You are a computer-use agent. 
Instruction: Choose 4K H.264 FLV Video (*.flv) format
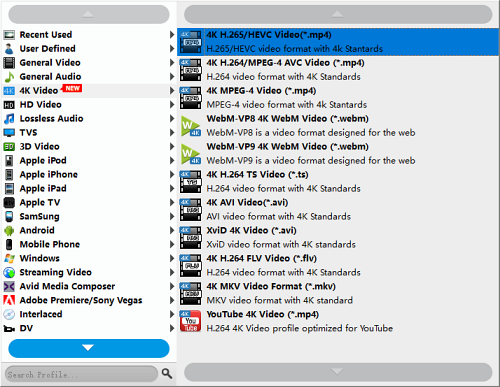(338, 266)
